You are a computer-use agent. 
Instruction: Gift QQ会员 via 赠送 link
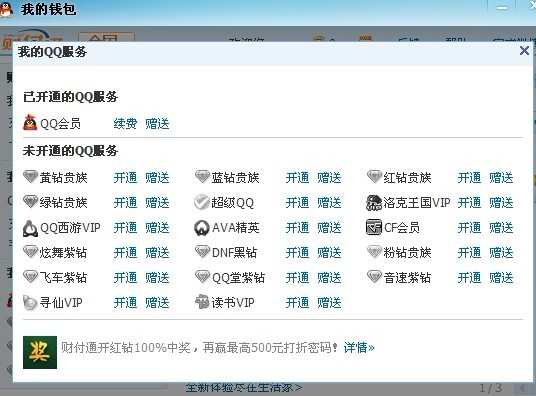pos(157,124)
